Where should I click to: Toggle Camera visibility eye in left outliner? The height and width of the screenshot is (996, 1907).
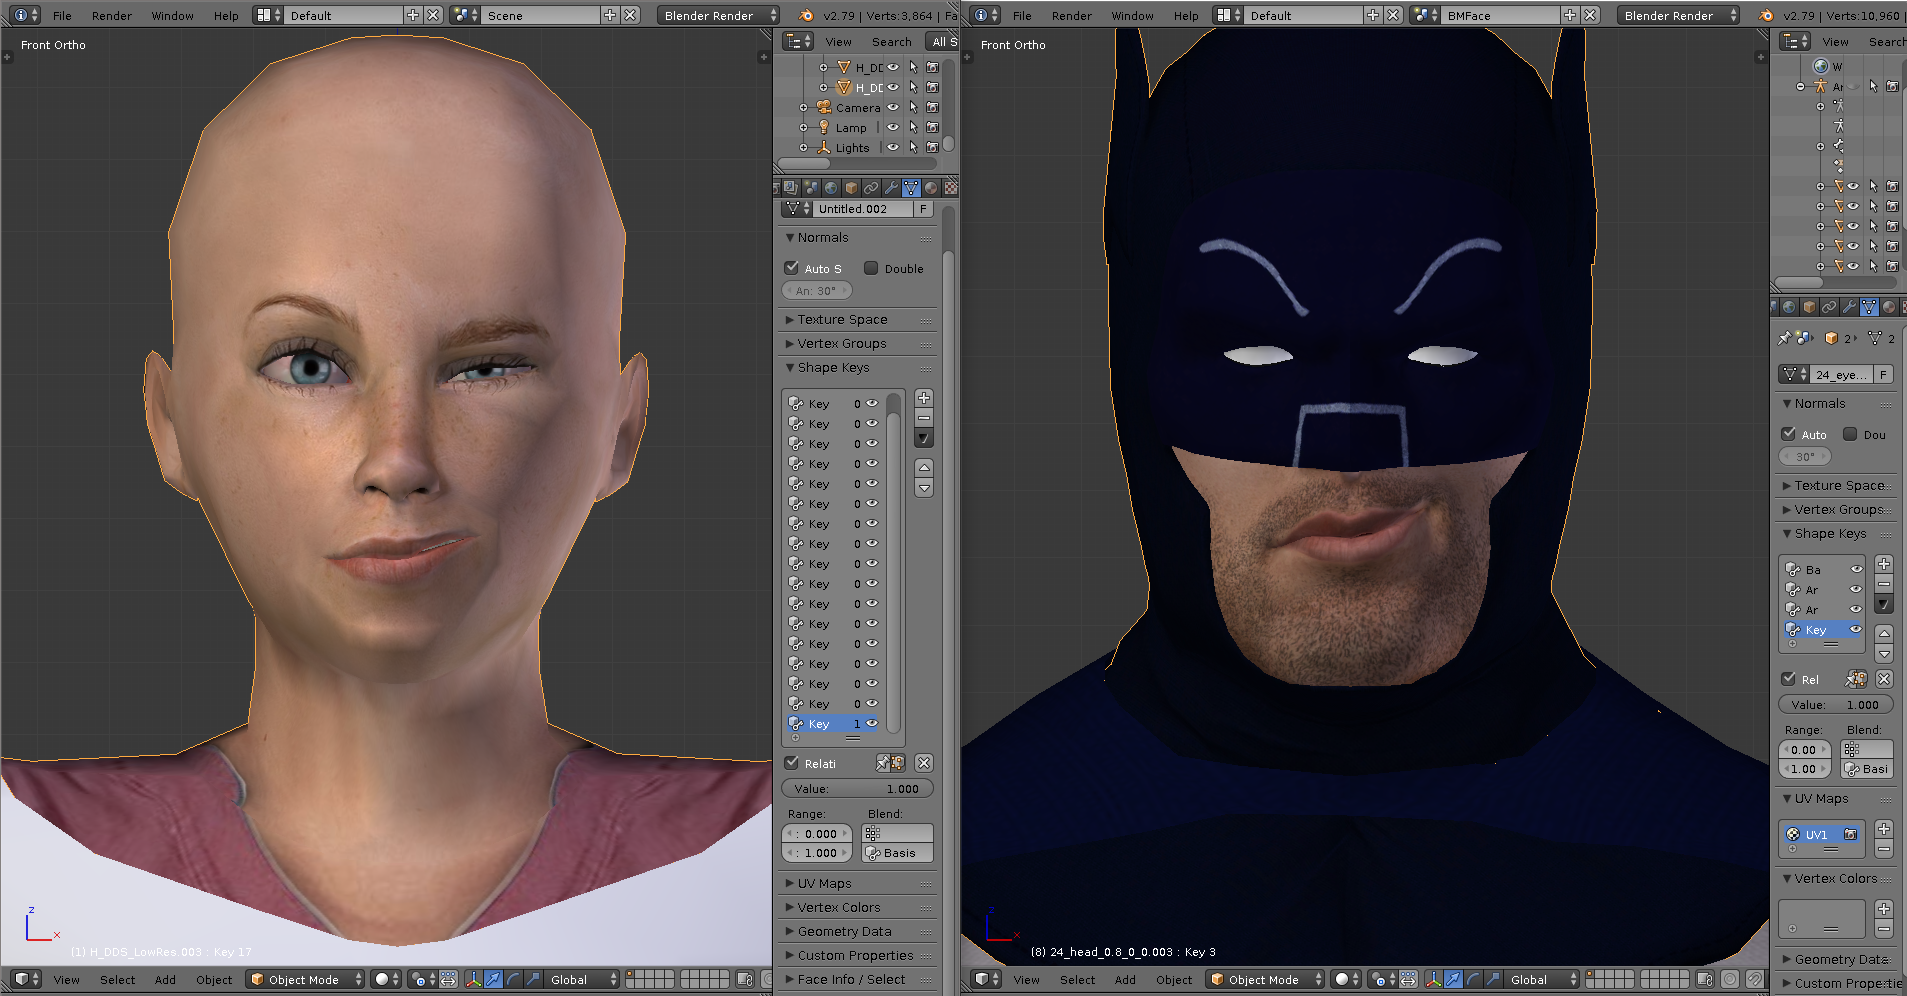click(x=893, y=107)
